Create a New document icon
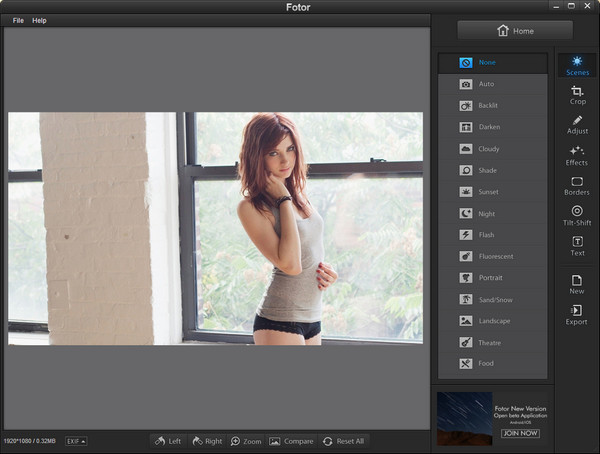 point(577,284)
